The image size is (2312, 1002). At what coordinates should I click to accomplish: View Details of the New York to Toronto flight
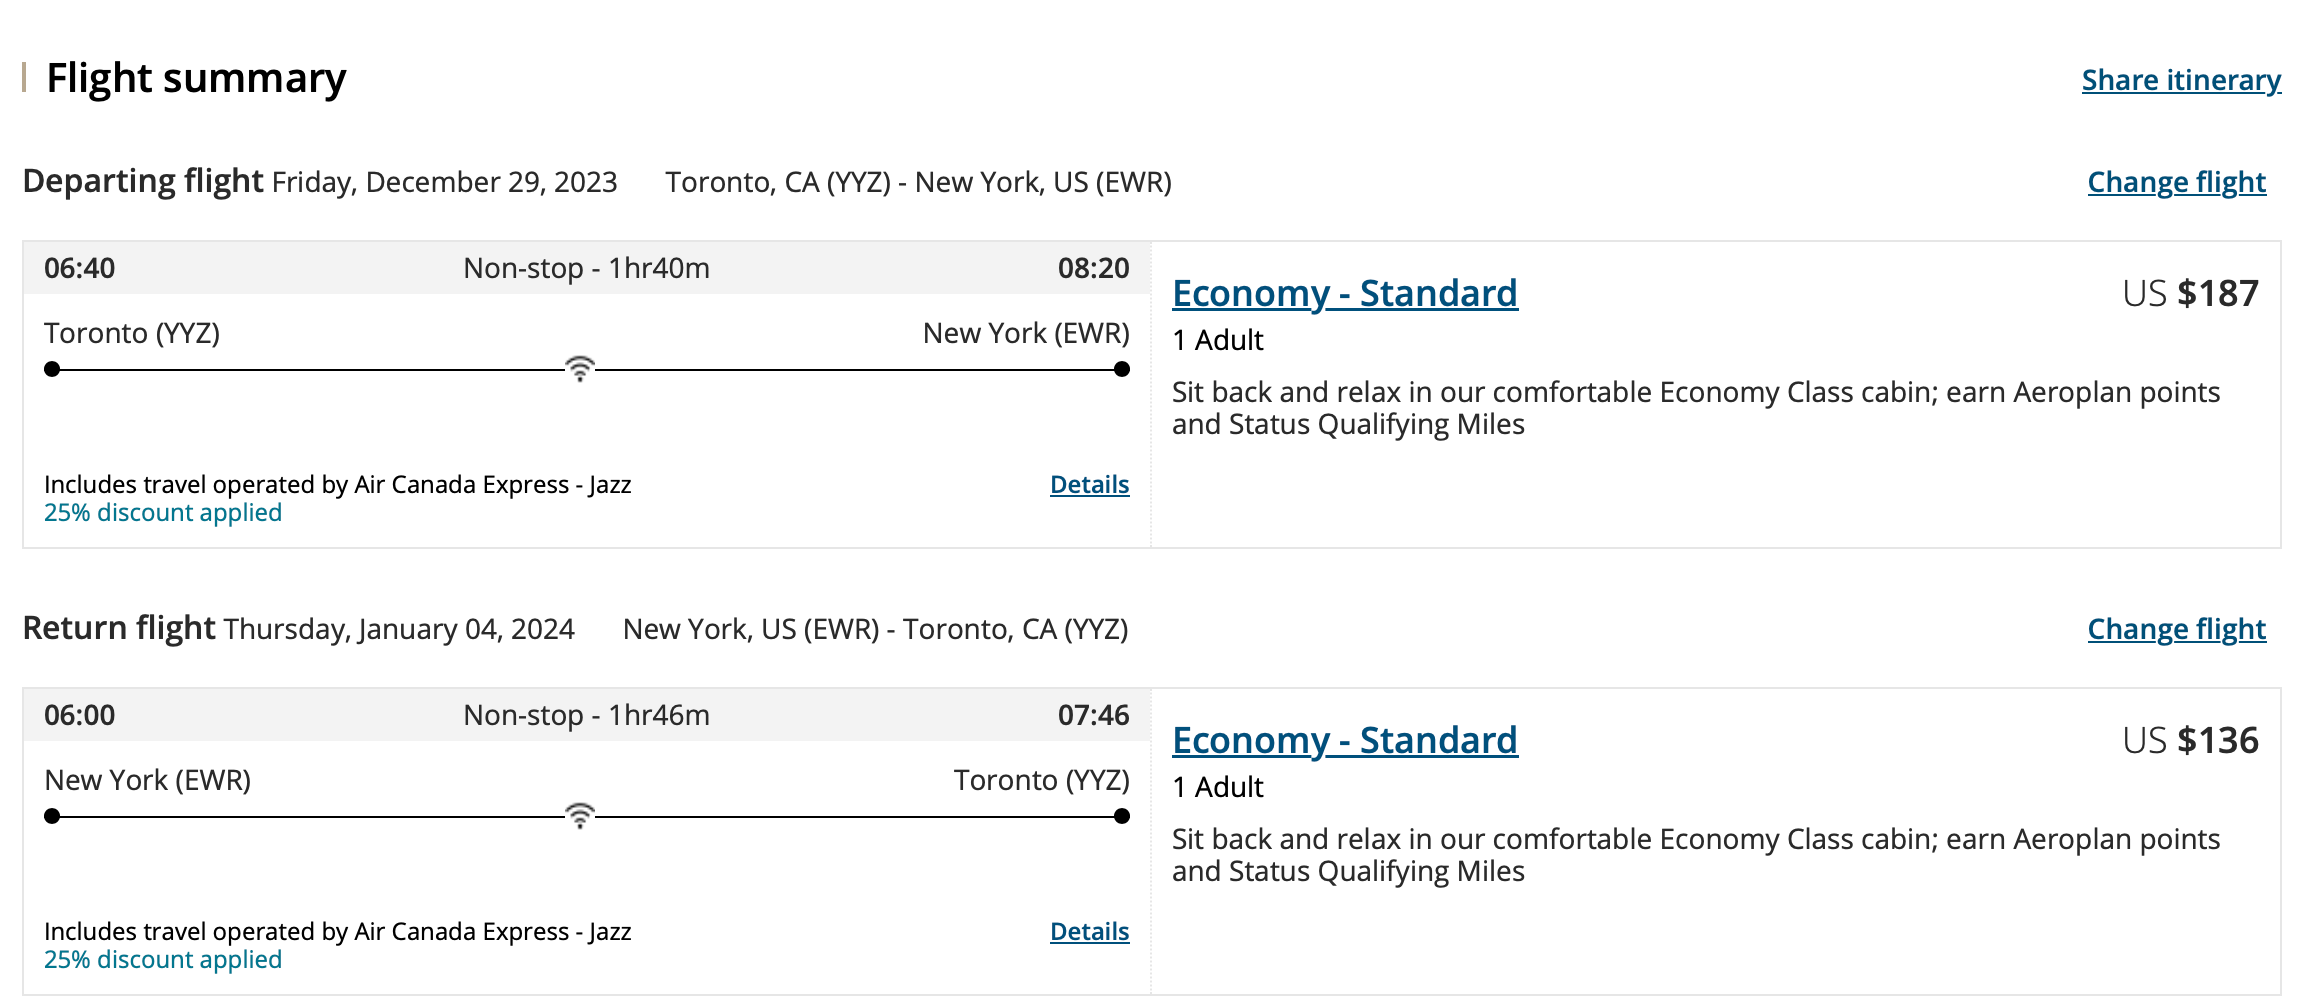(1089, 932)
